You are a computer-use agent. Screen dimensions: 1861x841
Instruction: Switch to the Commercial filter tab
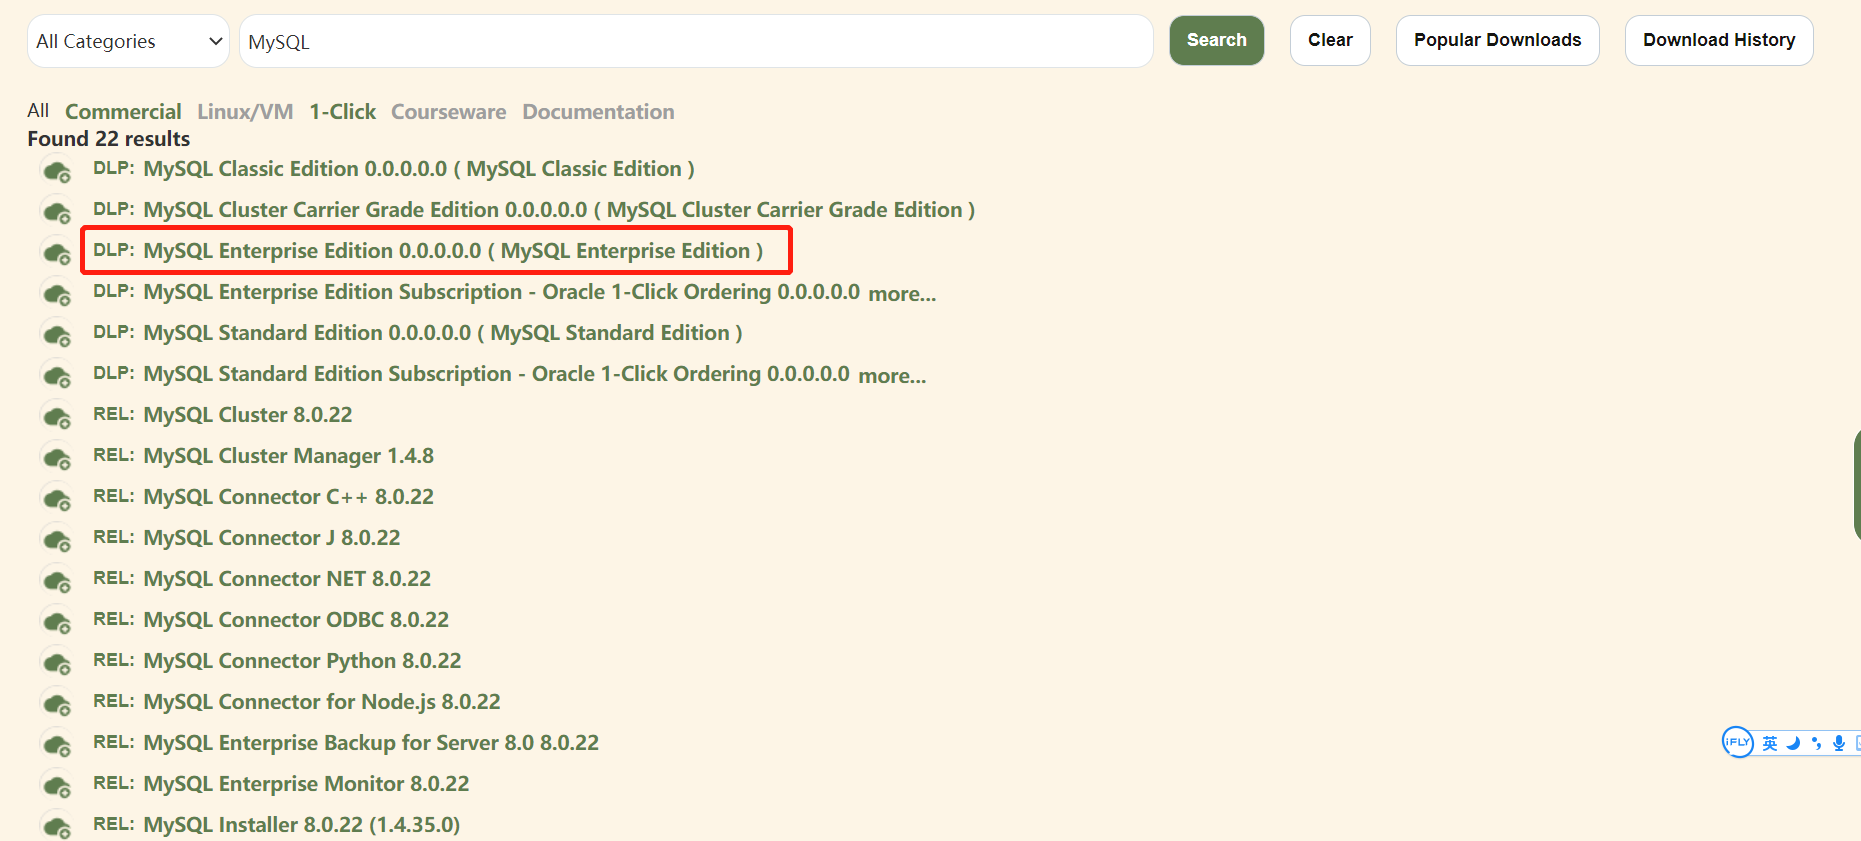tap(123, 112)
